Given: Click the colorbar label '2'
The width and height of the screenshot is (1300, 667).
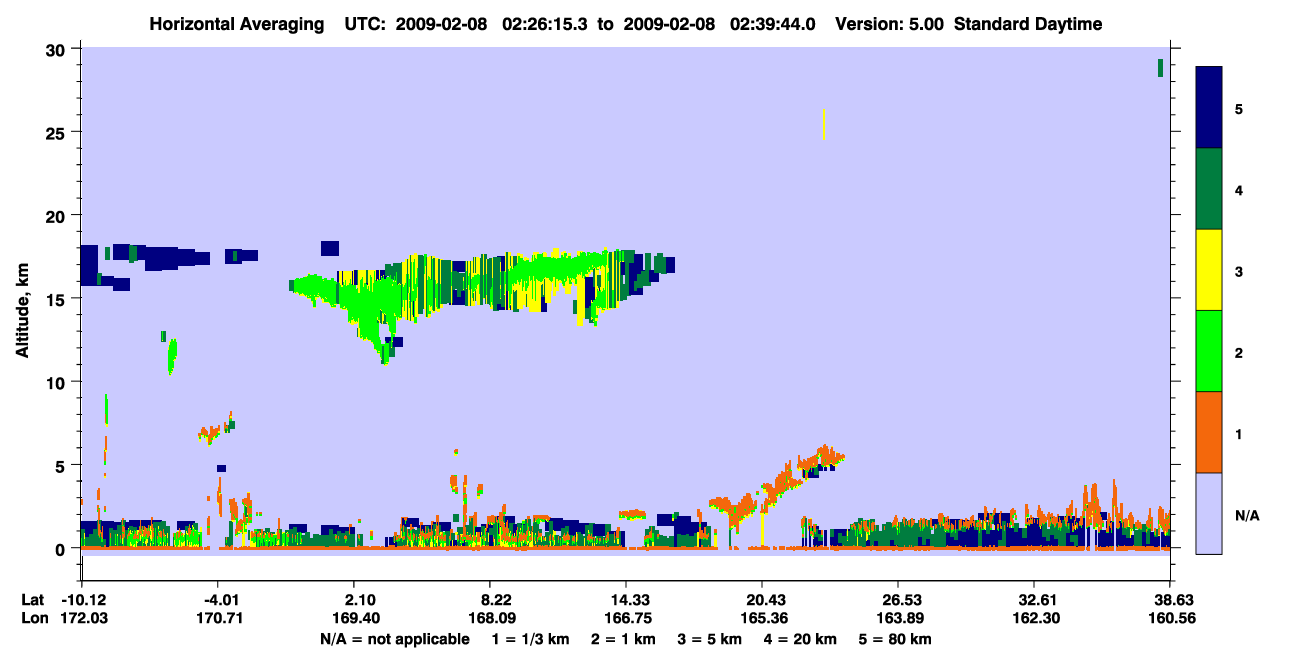Looking at the screenshot, I should 1238,352.
